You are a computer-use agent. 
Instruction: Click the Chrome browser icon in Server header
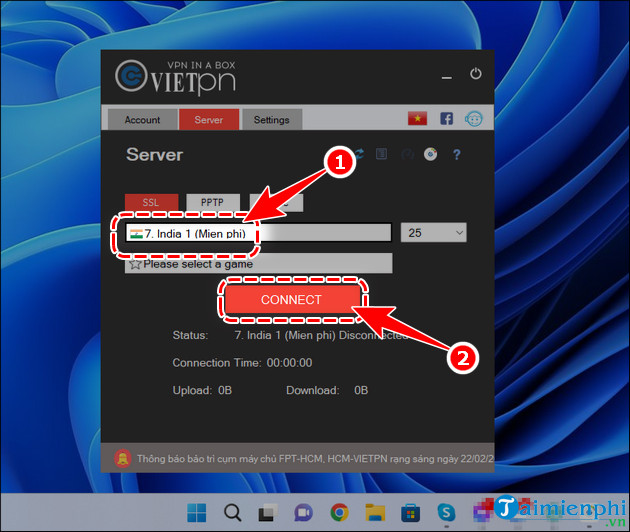tap(431, 154)
